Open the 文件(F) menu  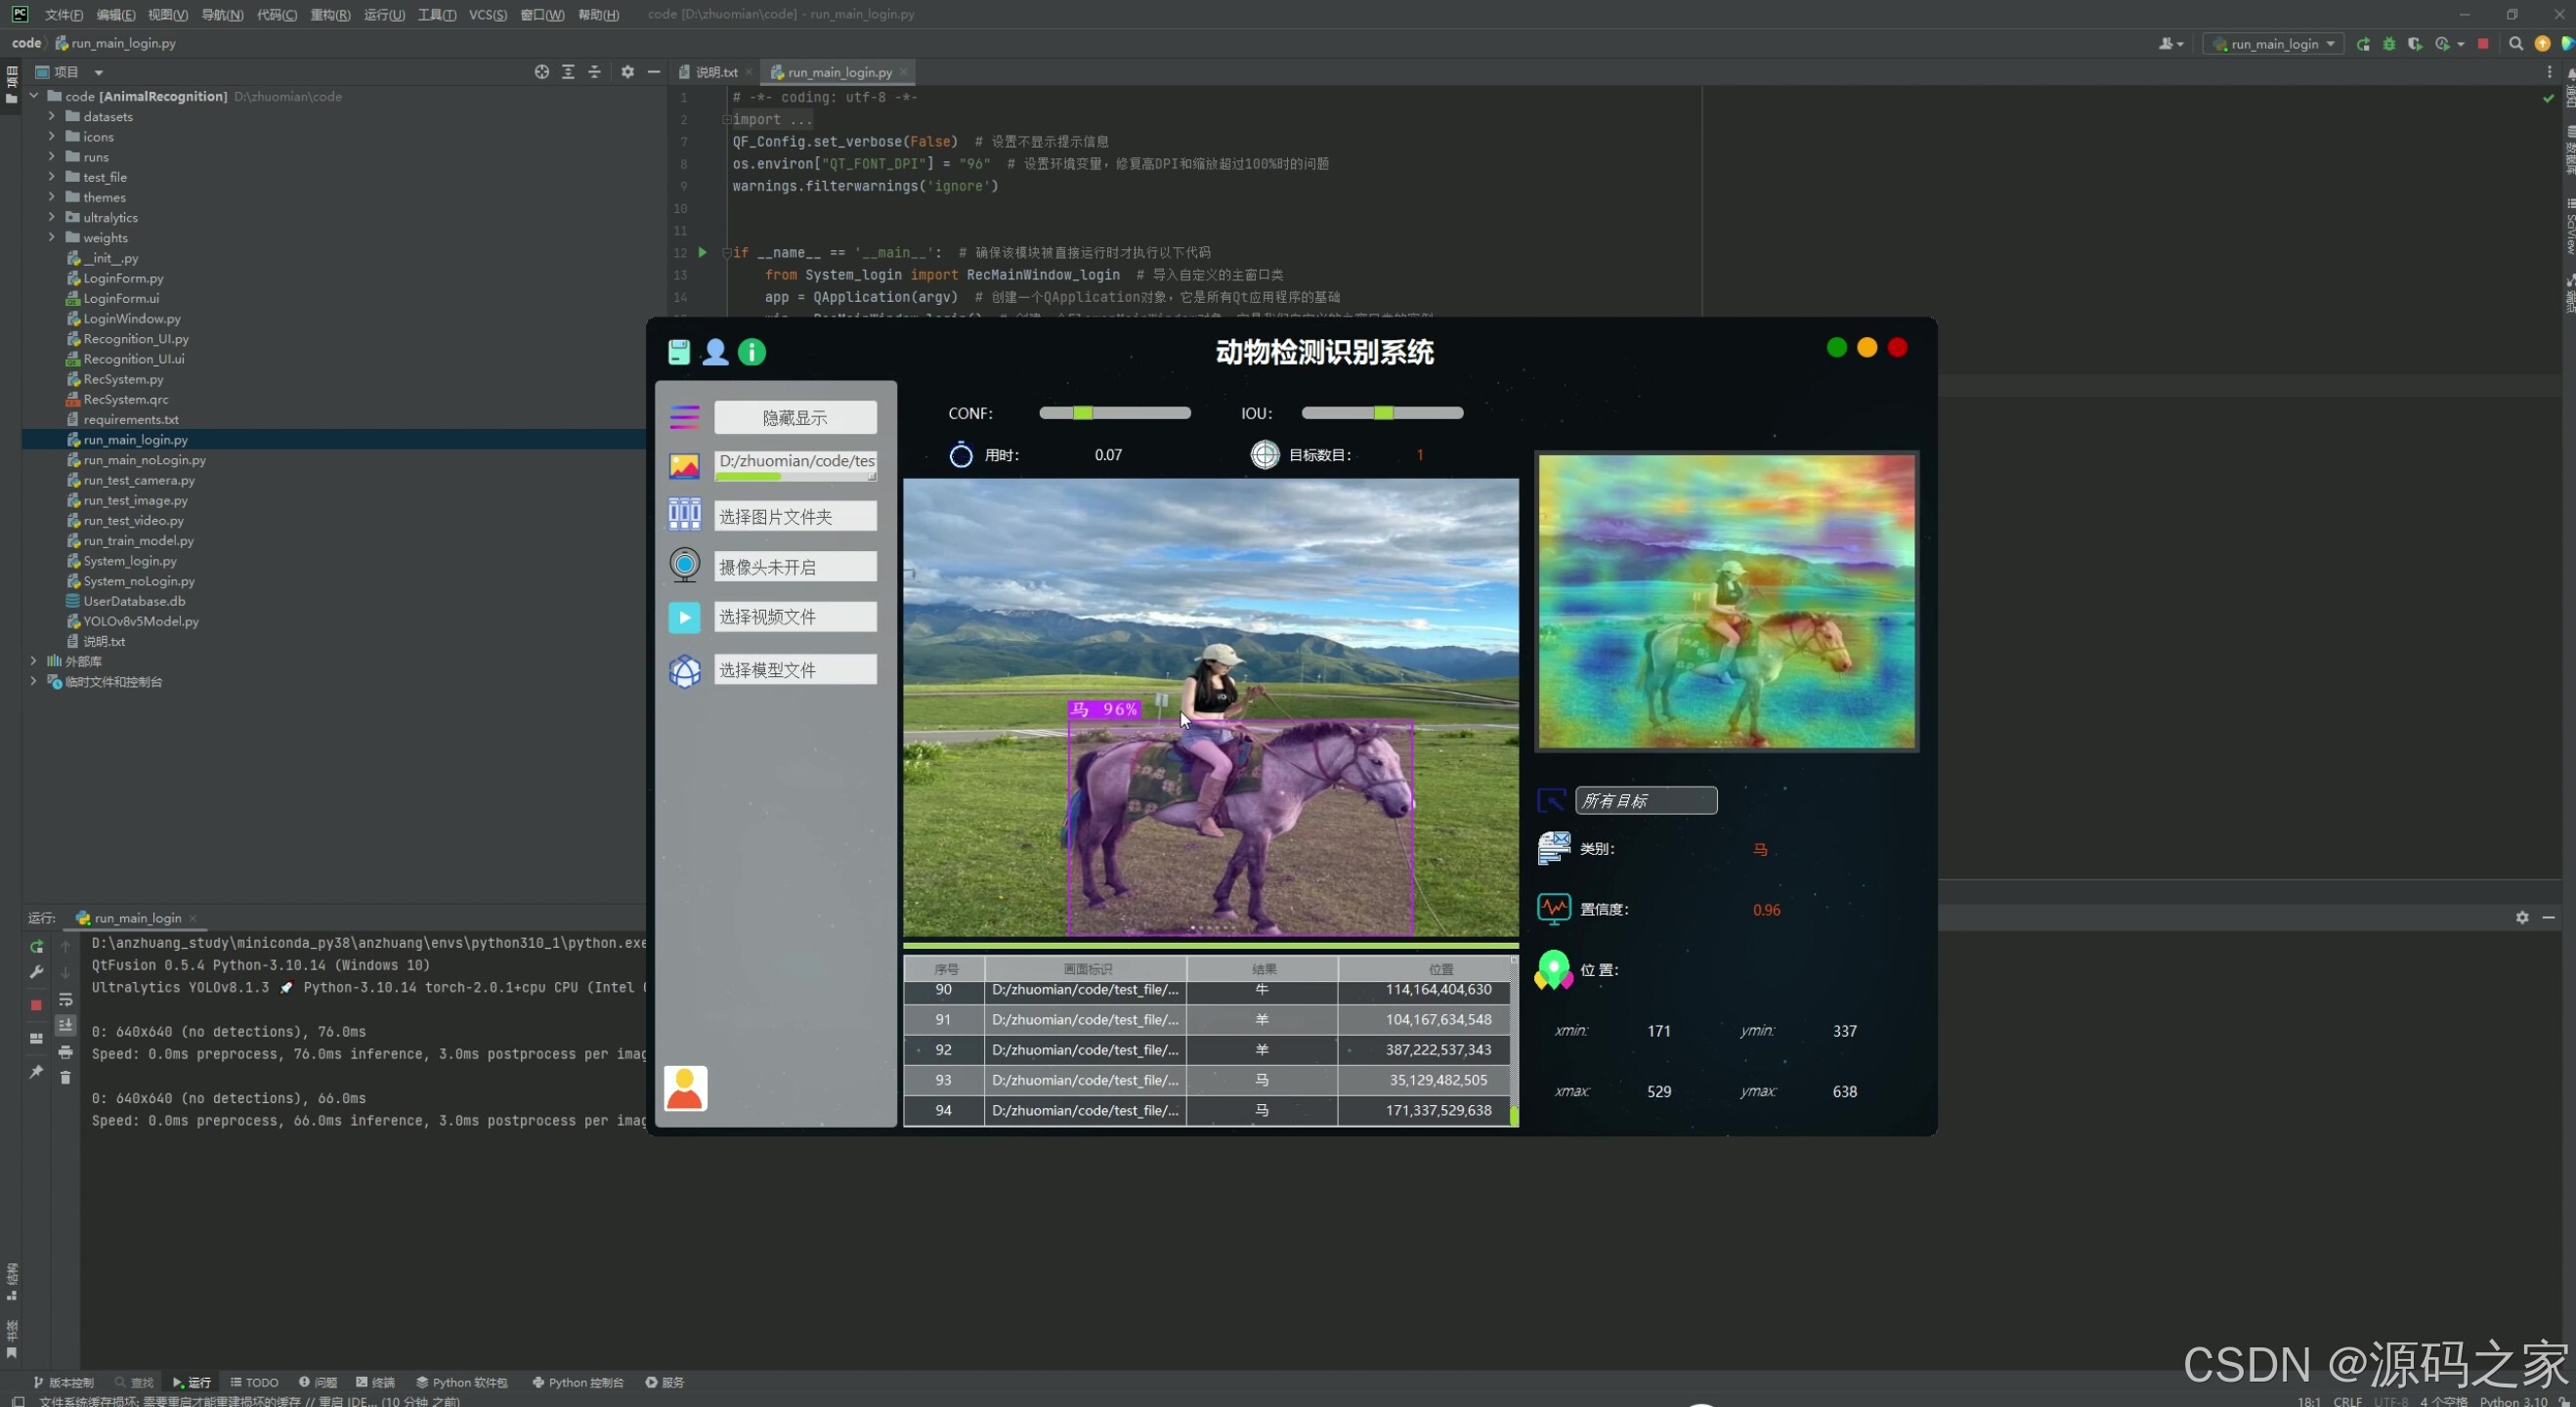(x=64, y=14)
